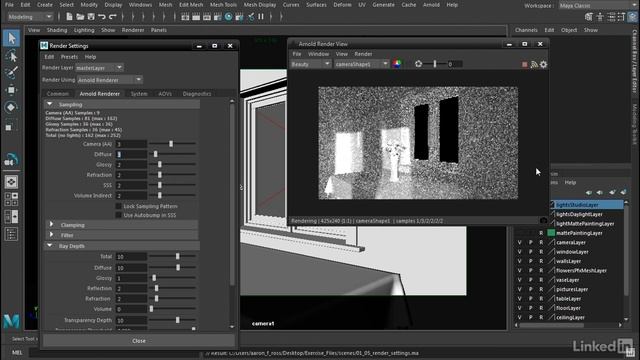The image size is (640, 360).
Task: Click the Save Scene icon
Action: [91, 17]
